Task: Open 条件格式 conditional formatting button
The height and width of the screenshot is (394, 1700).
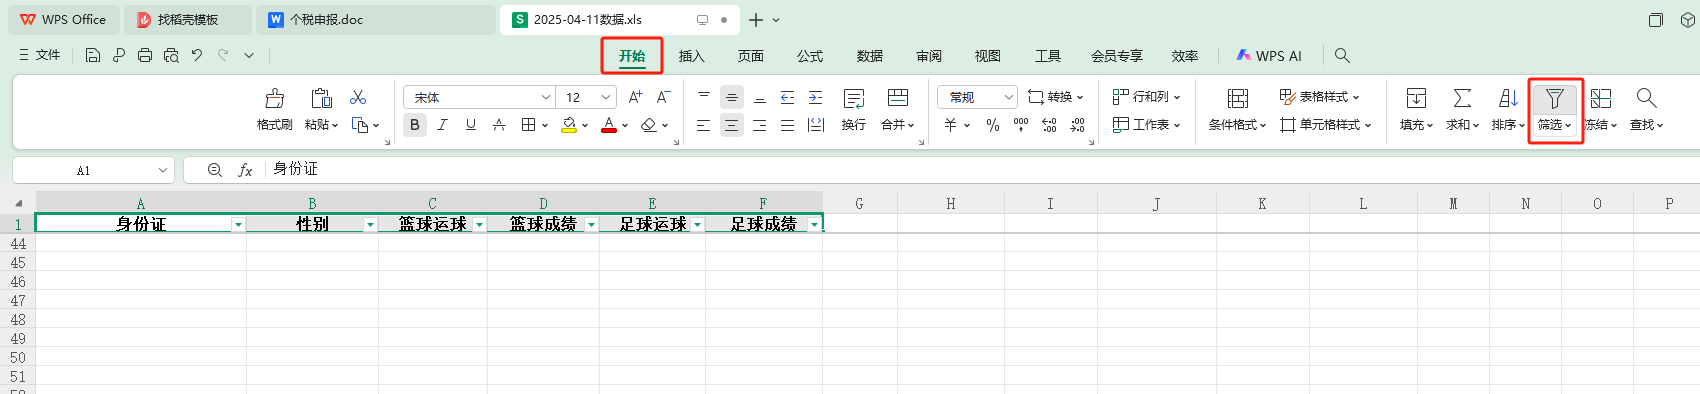Action: 1237,110
